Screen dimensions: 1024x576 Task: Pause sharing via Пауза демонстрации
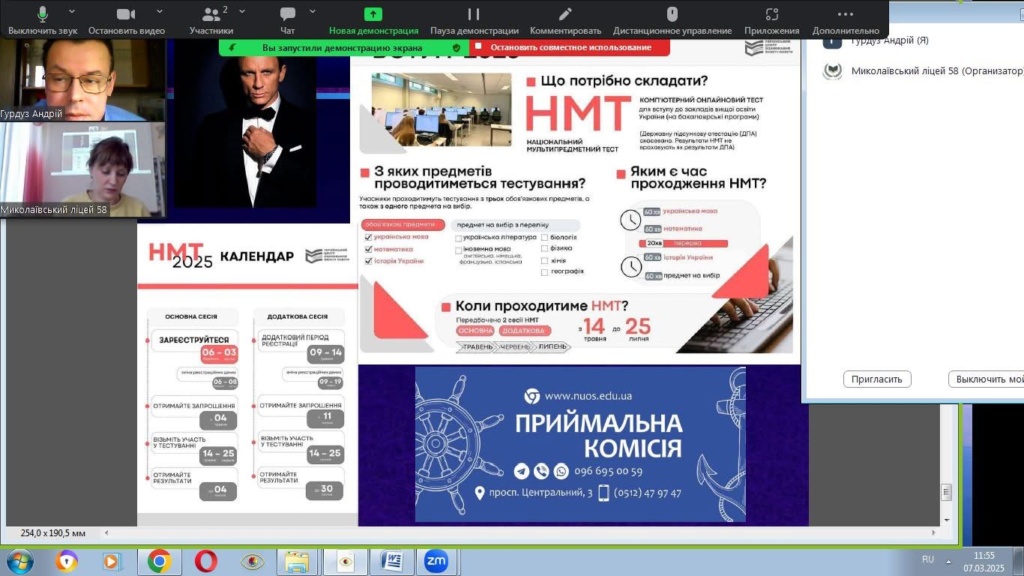coord(474,20)
